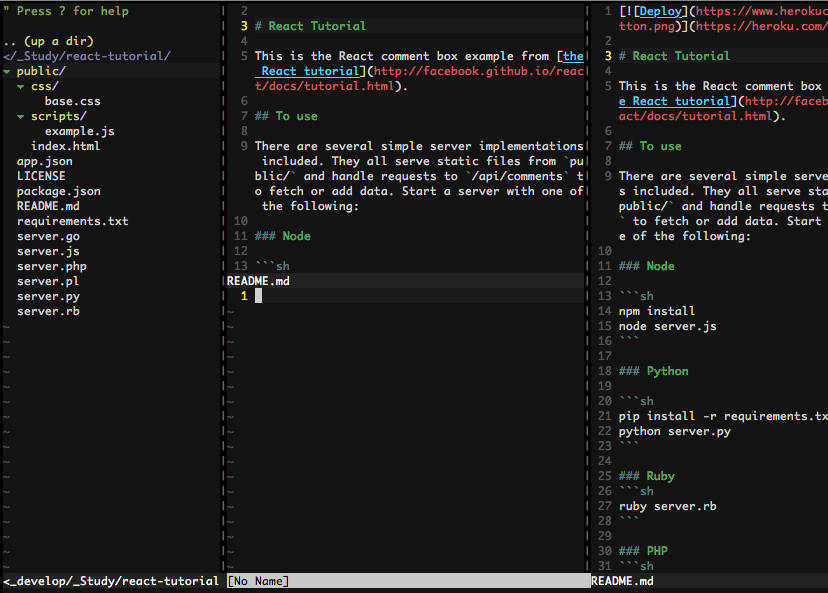Open app.json from the file tree
The width and height of the screenshot is (828, 593).
(44, 162)
